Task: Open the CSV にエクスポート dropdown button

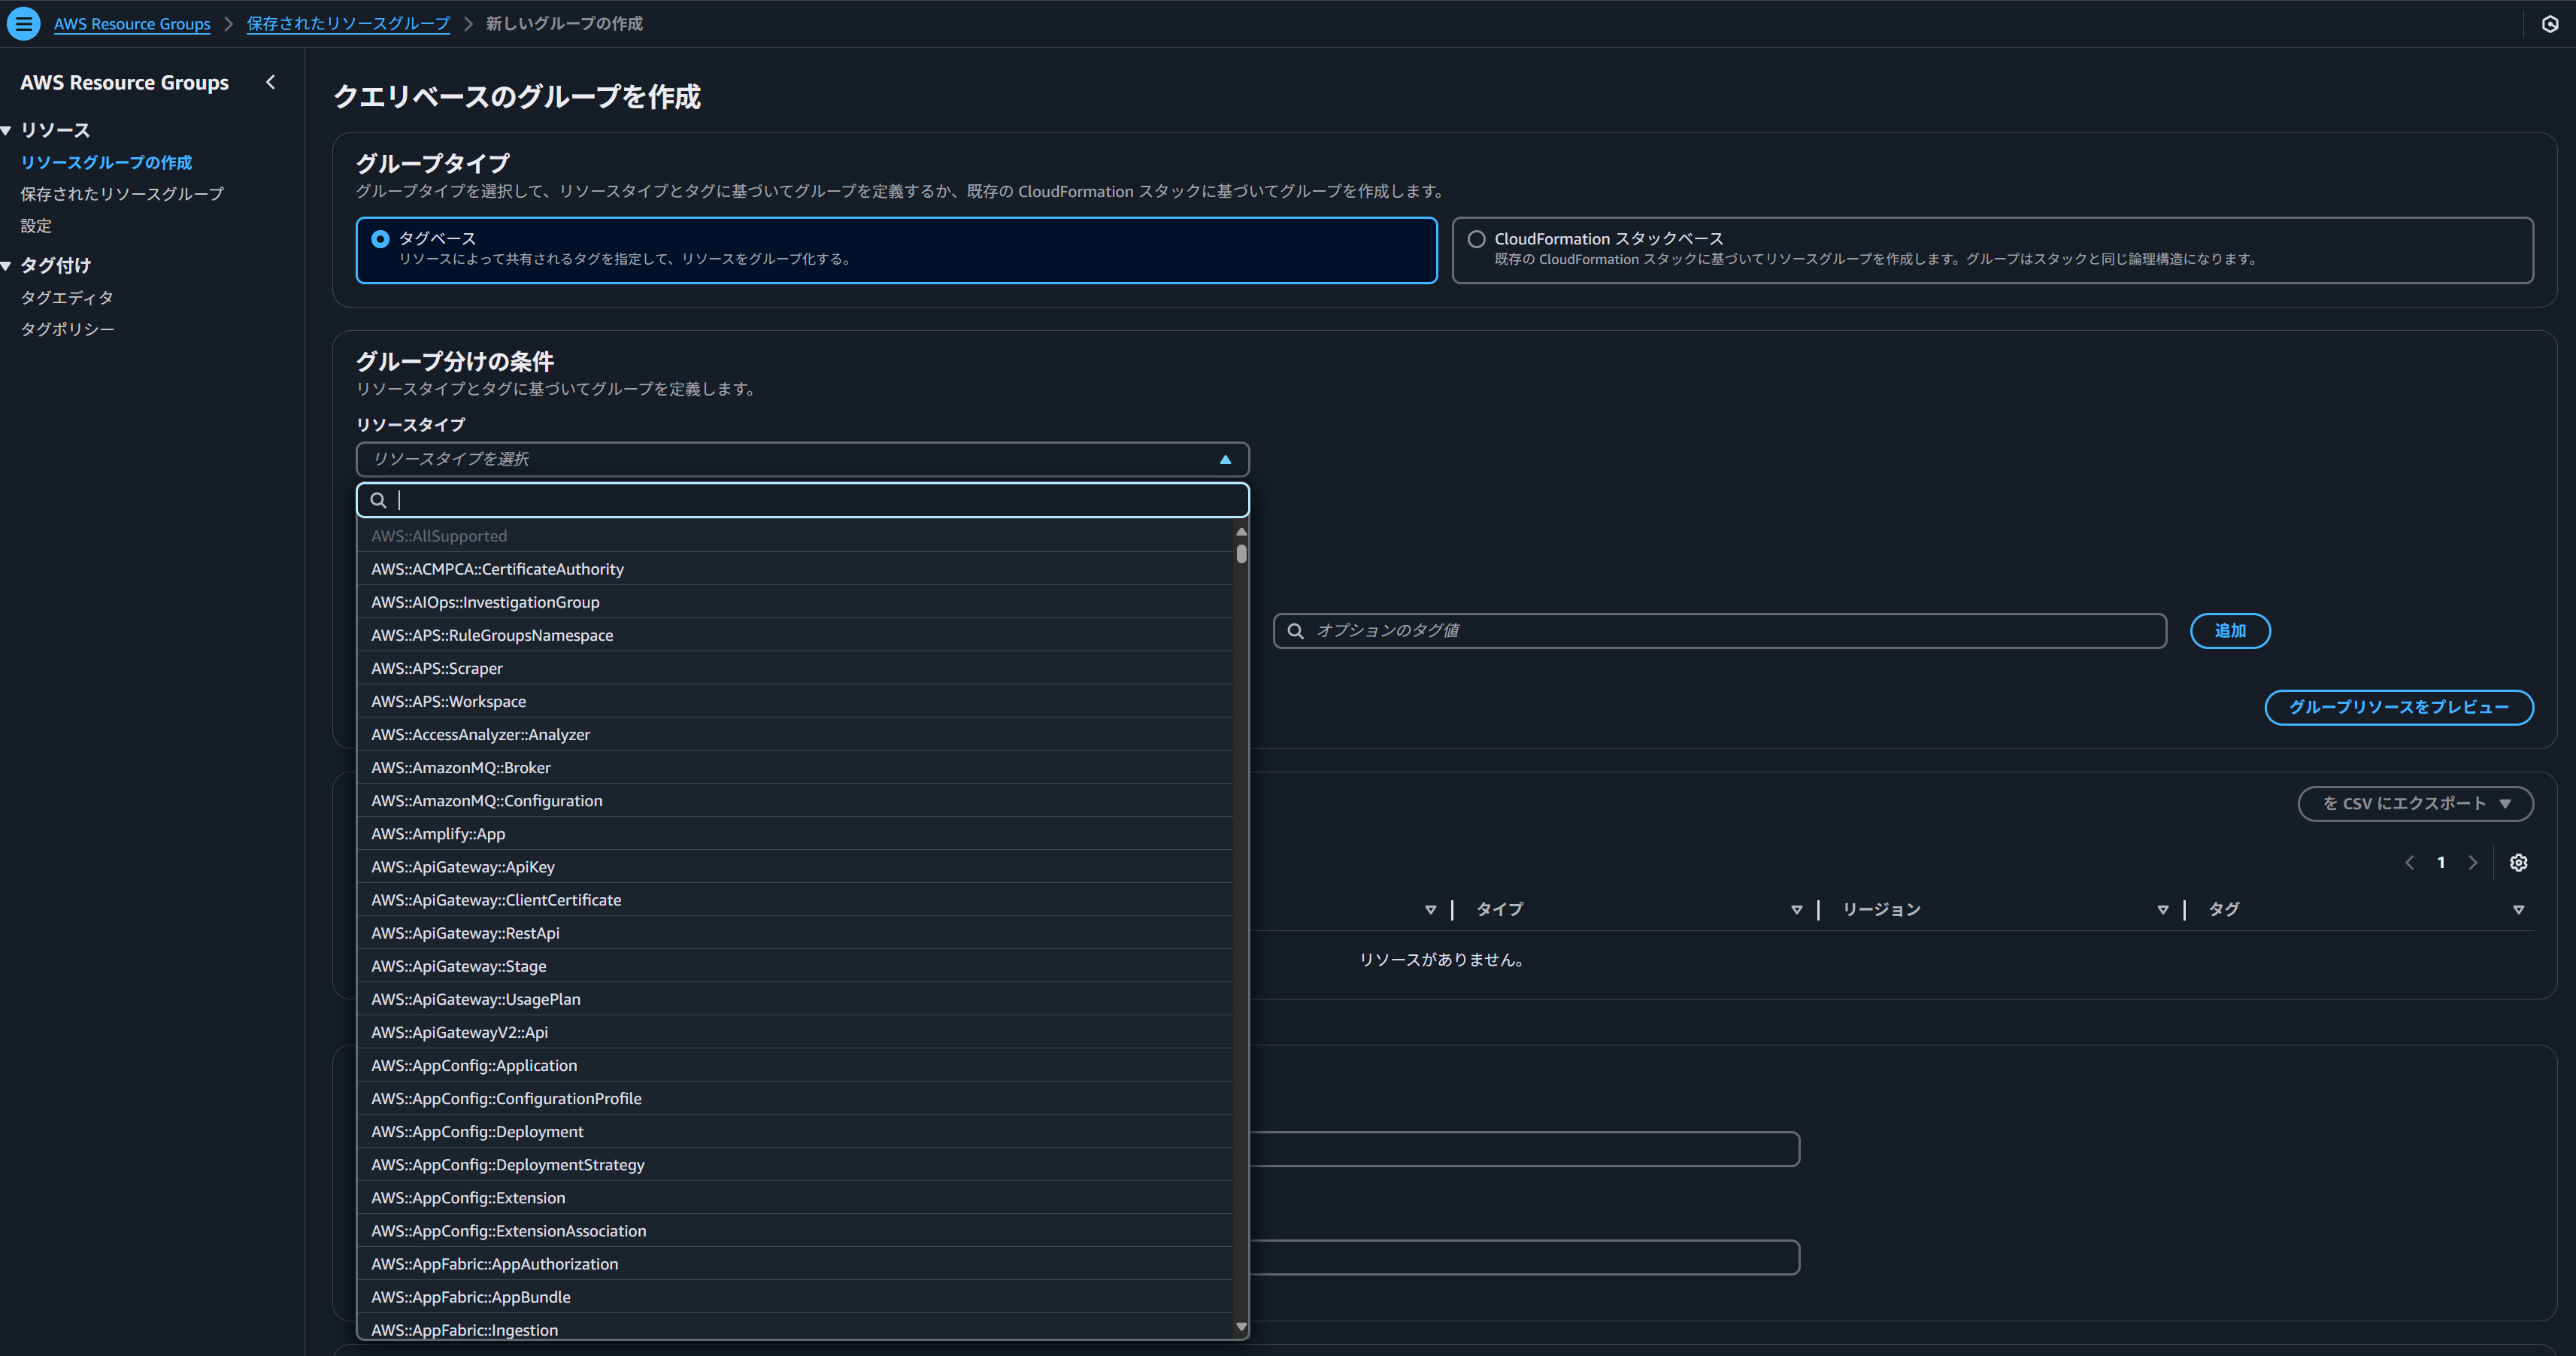Action: tap(2415, 803)
